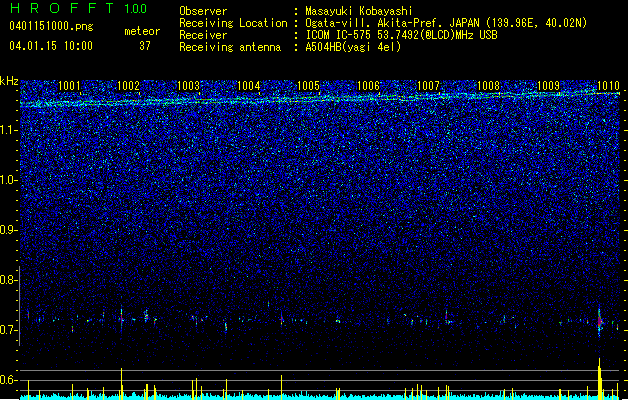Click the HROFFT title text

[x=62, y=8]
